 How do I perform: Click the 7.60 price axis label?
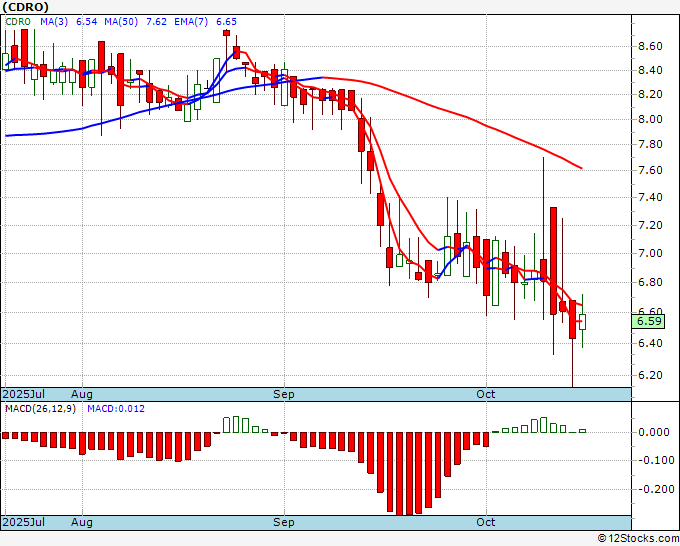point(650,170)
